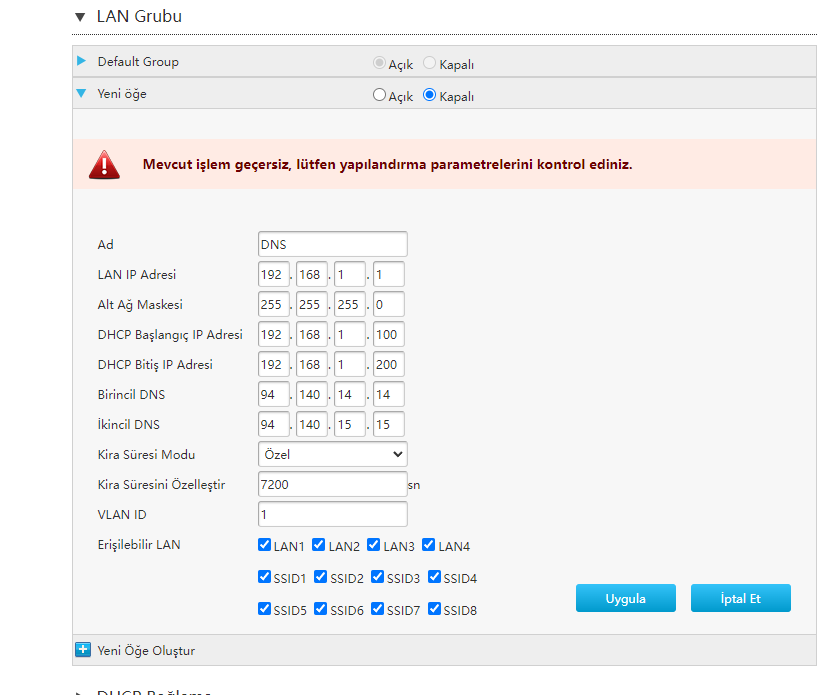This screenshot has height=695, width=835.
Task: Click DHCP Başlangıç IP last octet 100
Action: 389,334
